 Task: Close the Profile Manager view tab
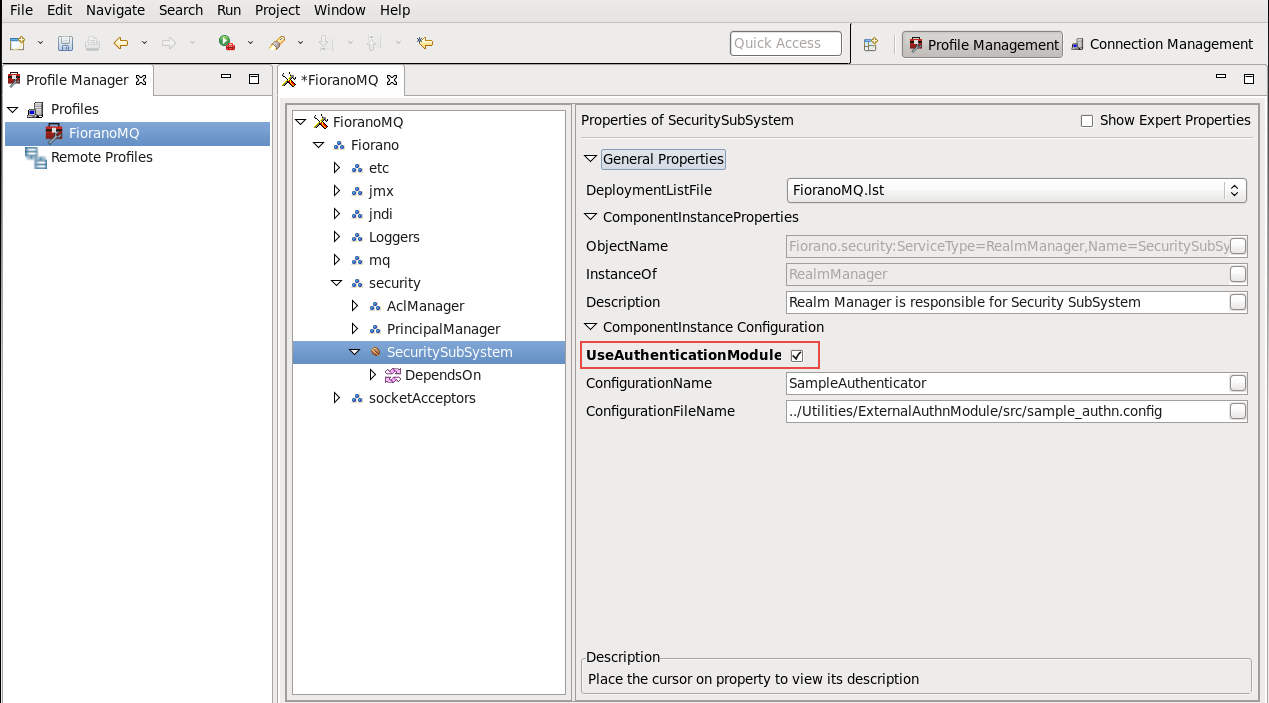(x=141, y=79)
